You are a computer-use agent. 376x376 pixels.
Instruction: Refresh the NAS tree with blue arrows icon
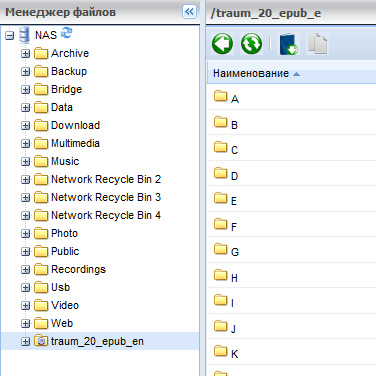click(66, 33)
